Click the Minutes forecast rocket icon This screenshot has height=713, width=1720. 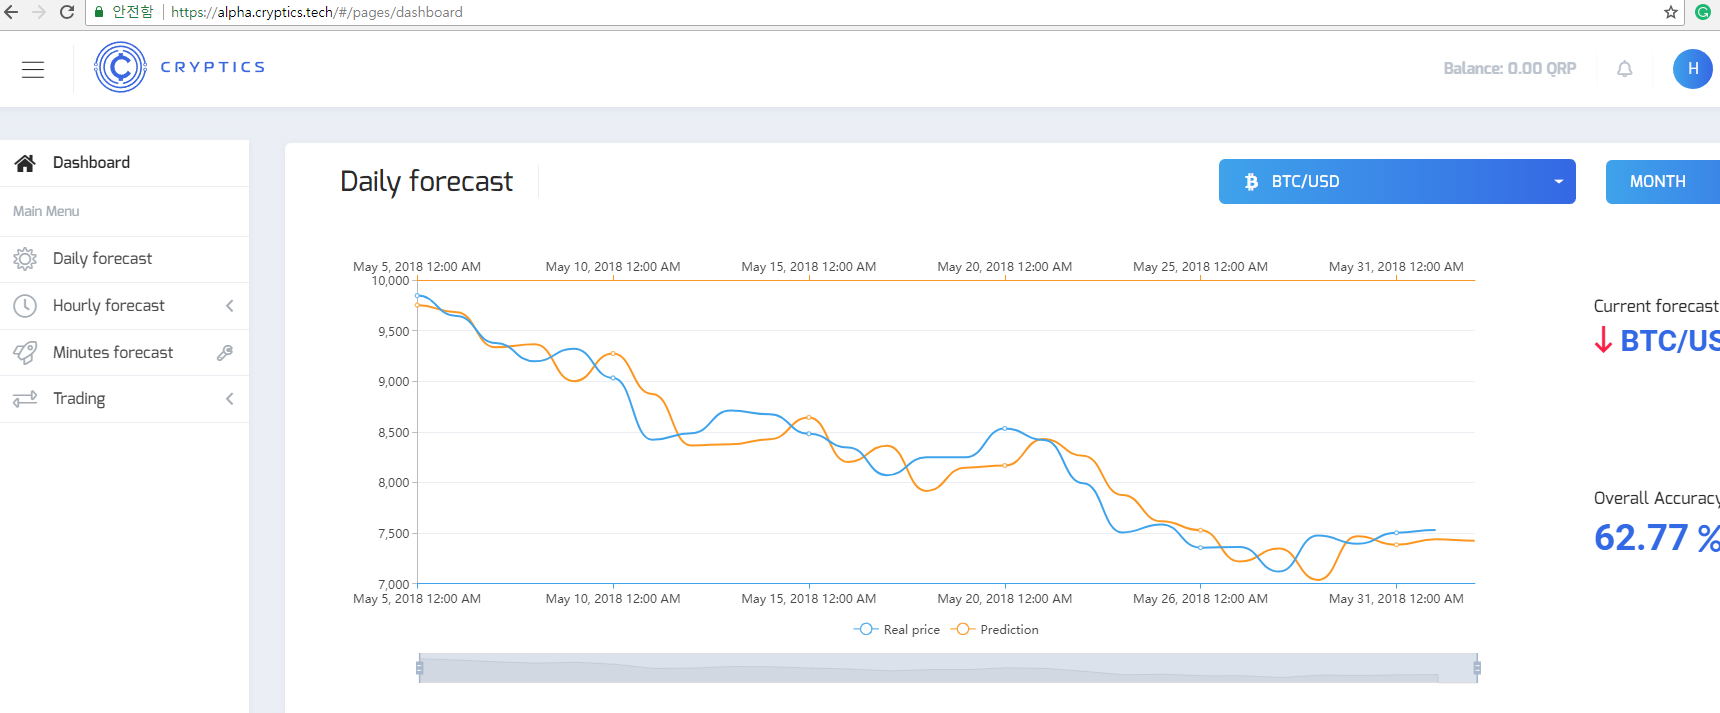25,352
